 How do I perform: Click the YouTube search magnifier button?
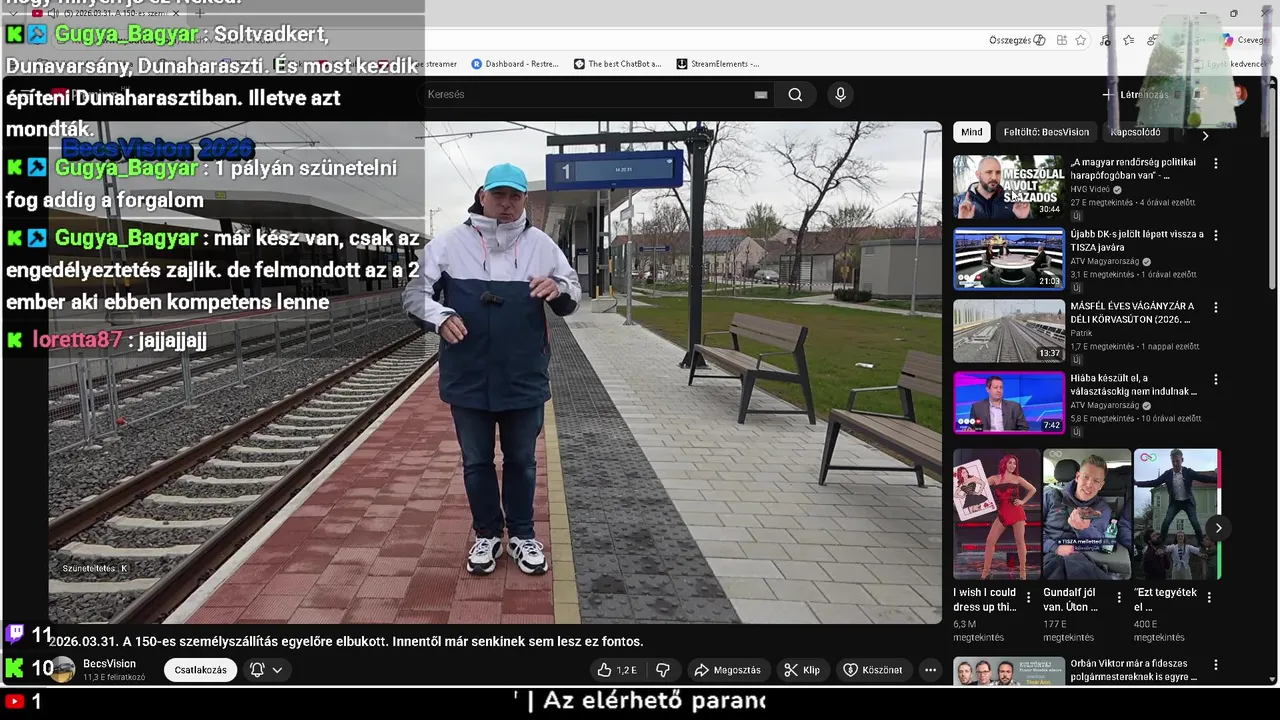[x=795, y=95]
